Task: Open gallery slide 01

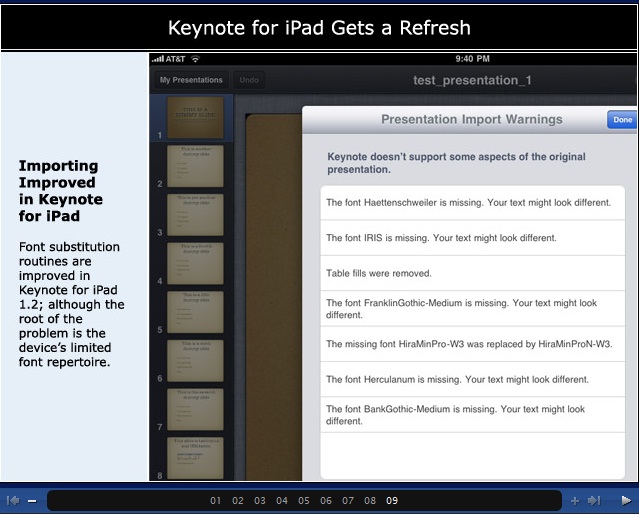Action: pos(216,501)
